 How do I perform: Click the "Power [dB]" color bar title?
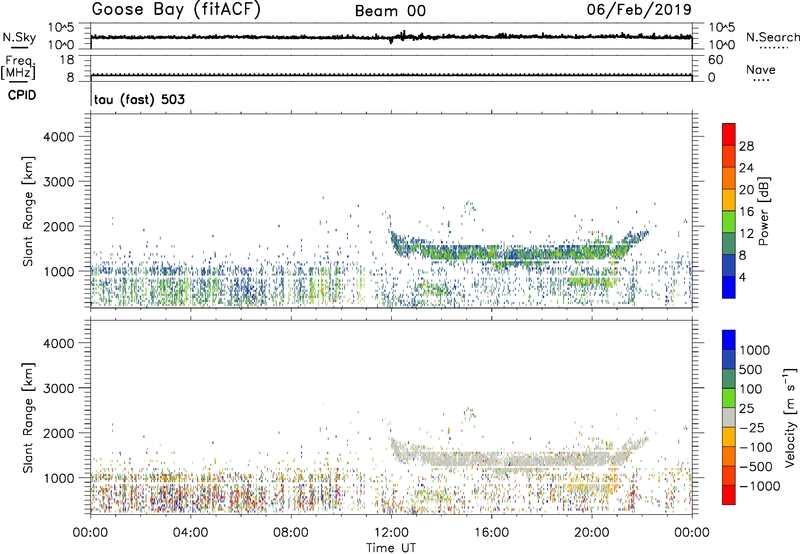tap(763, 211)
